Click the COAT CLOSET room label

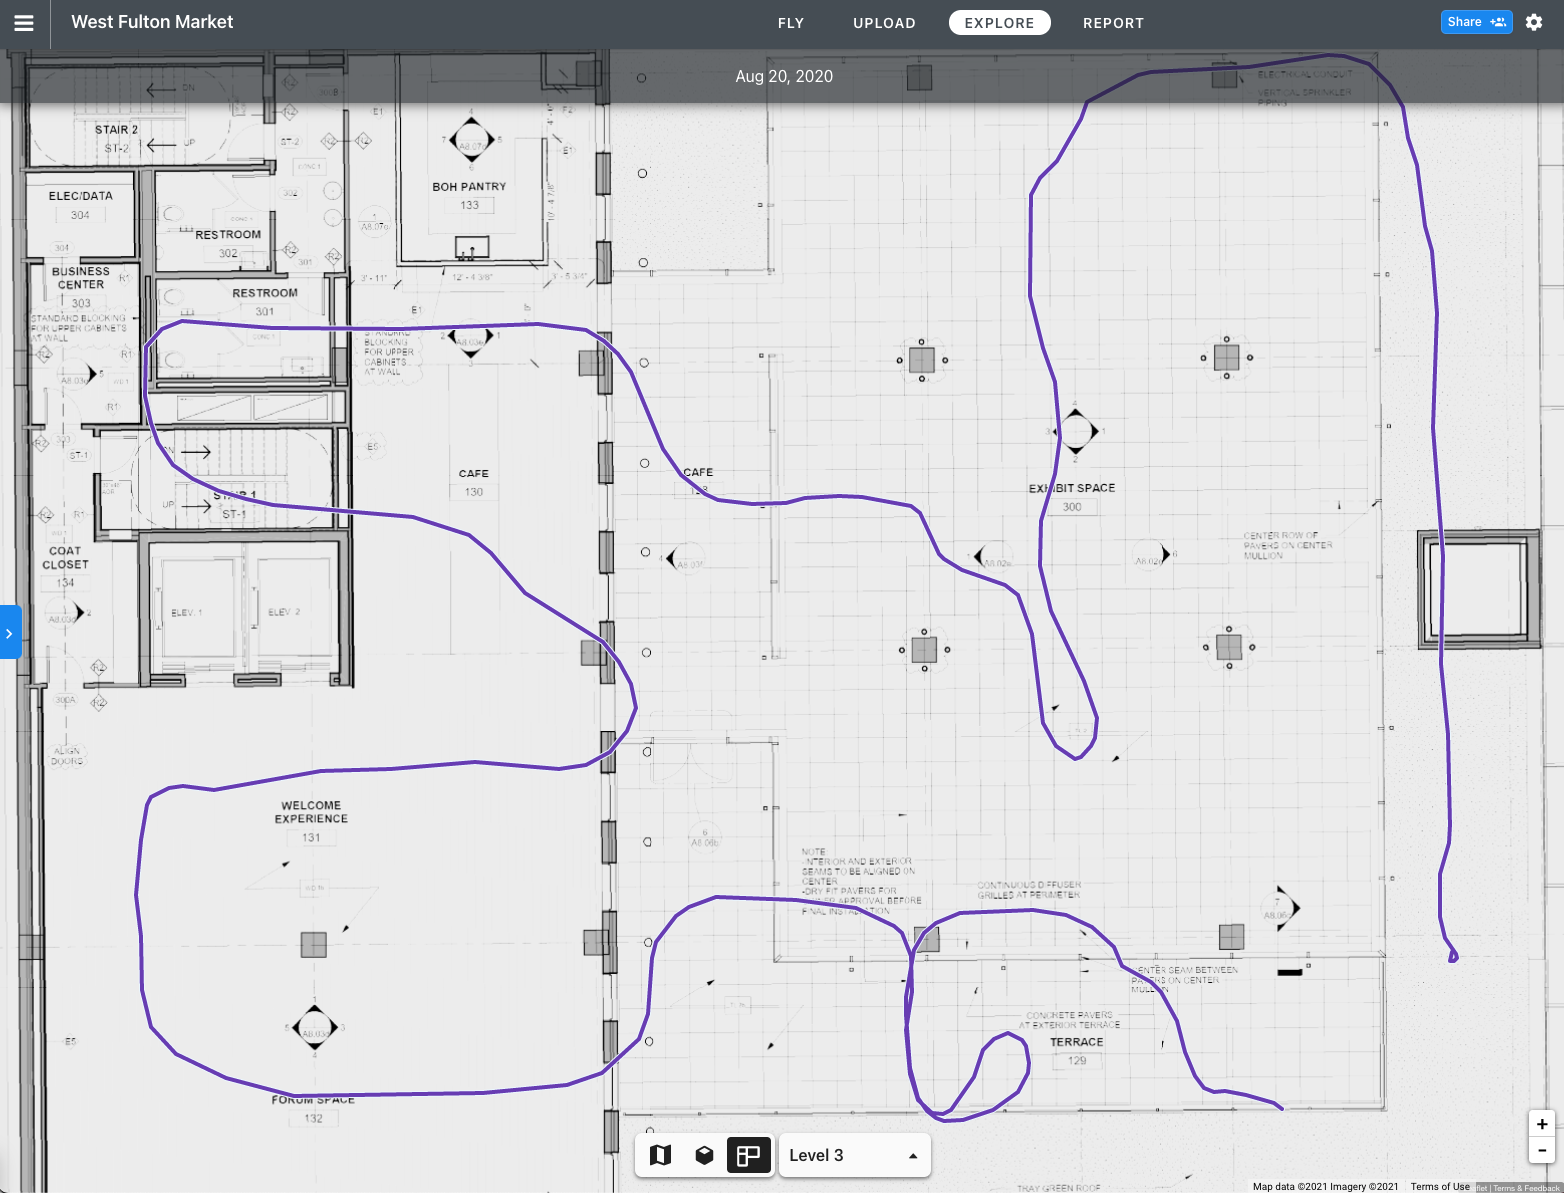(65, 558)
